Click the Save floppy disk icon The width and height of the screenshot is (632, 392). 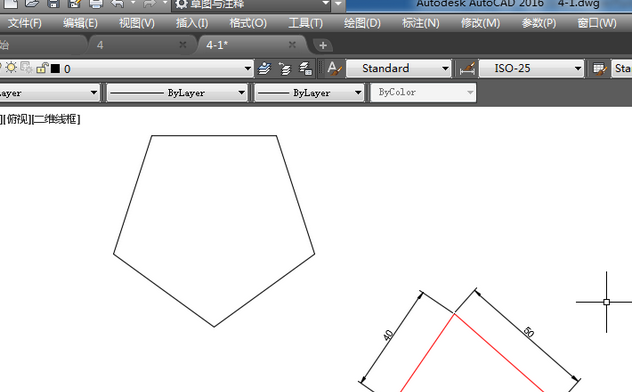(53, 3)
